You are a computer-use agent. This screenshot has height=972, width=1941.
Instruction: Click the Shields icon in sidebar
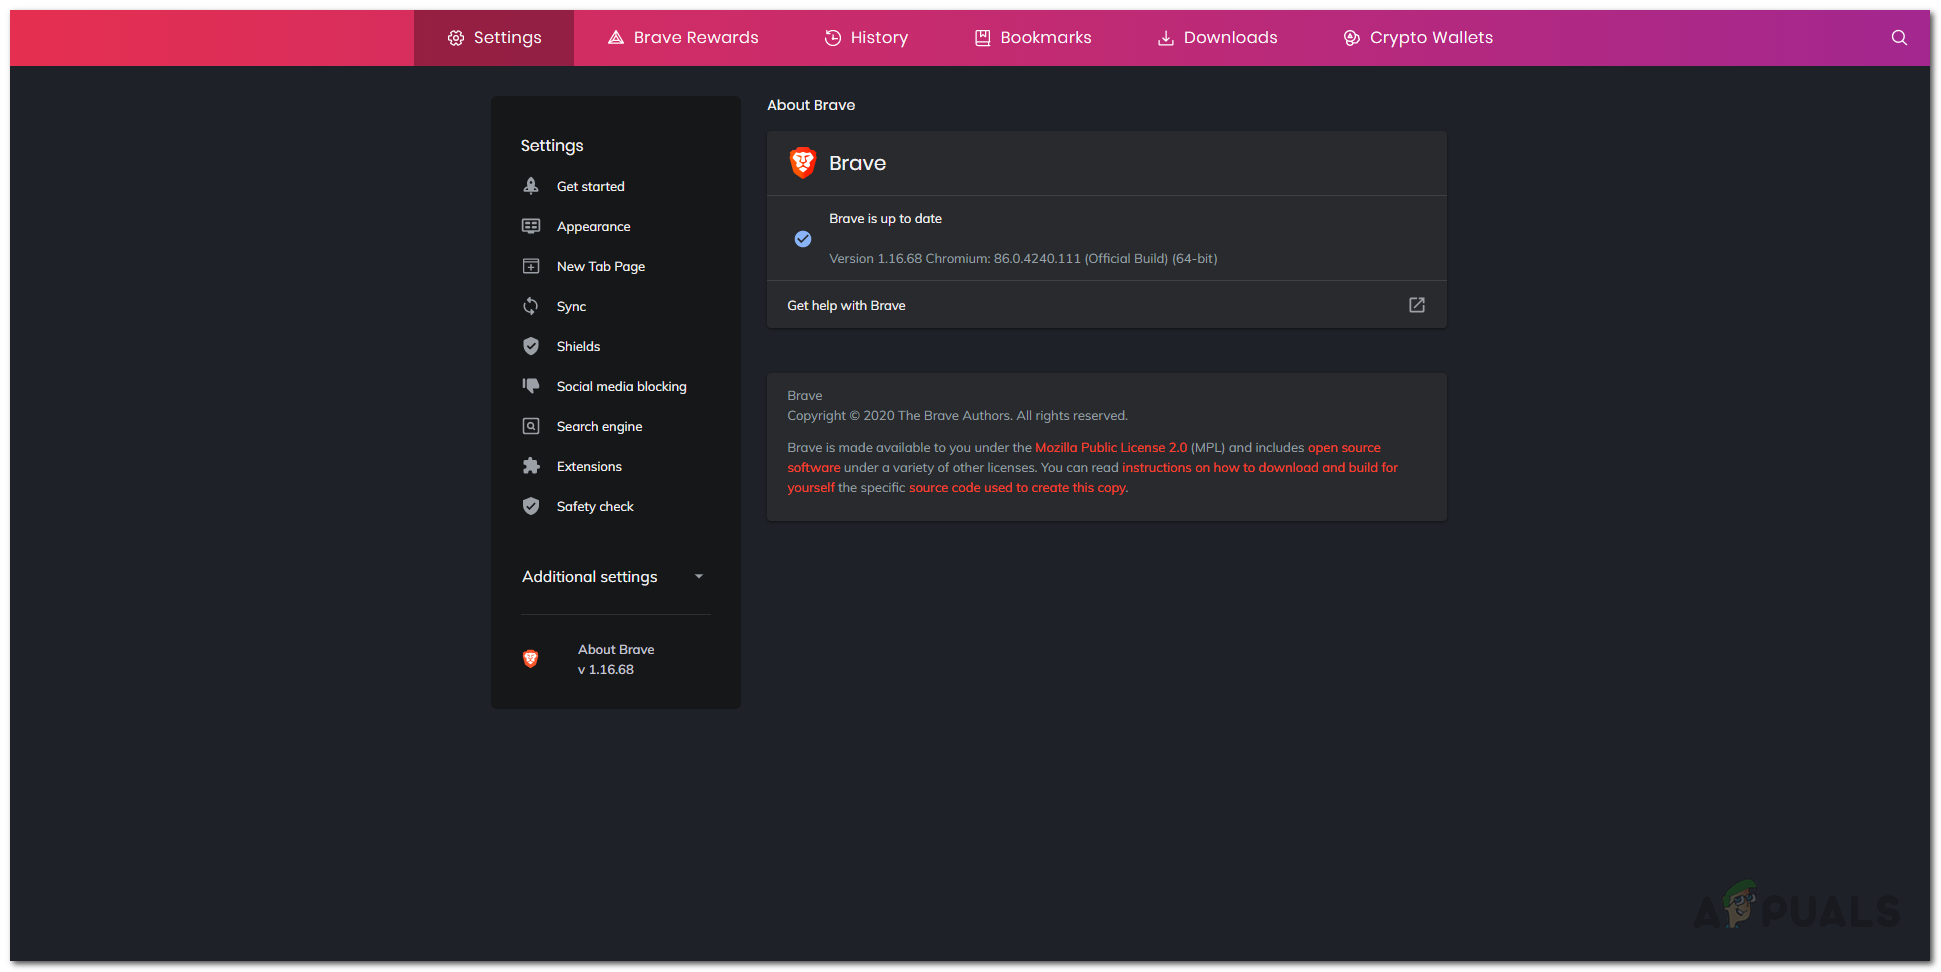tap(531, 346)
